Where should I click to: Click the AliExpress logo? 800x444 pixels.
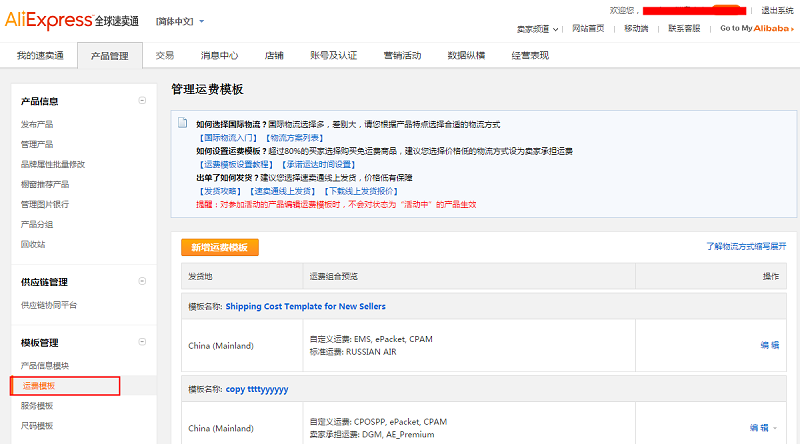pyautogui.click(x=72, y=20)
